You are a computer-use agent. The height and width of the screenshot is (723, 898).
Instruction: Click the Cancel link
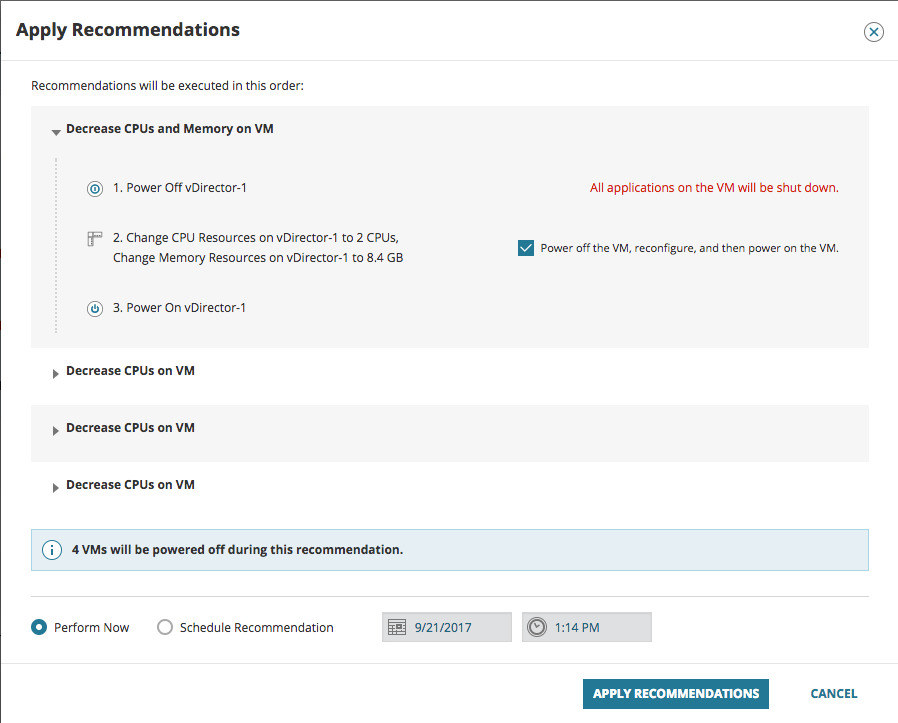[834, 694]
